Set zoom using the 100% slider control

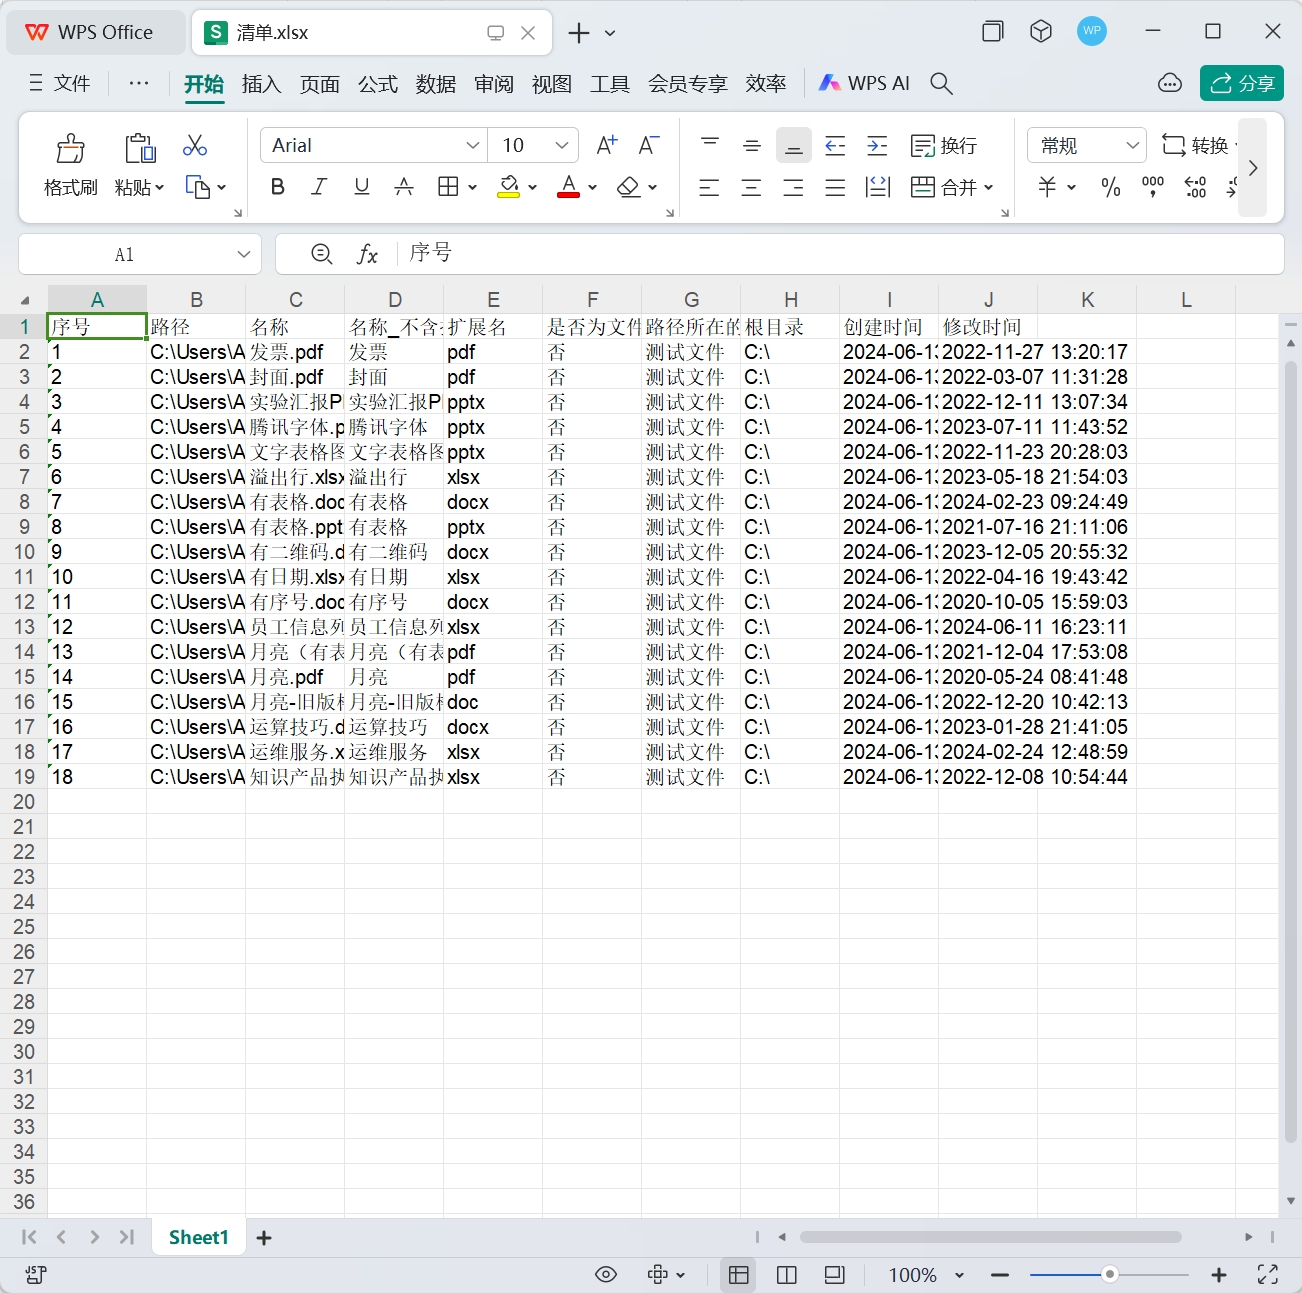point(1109,1275)
